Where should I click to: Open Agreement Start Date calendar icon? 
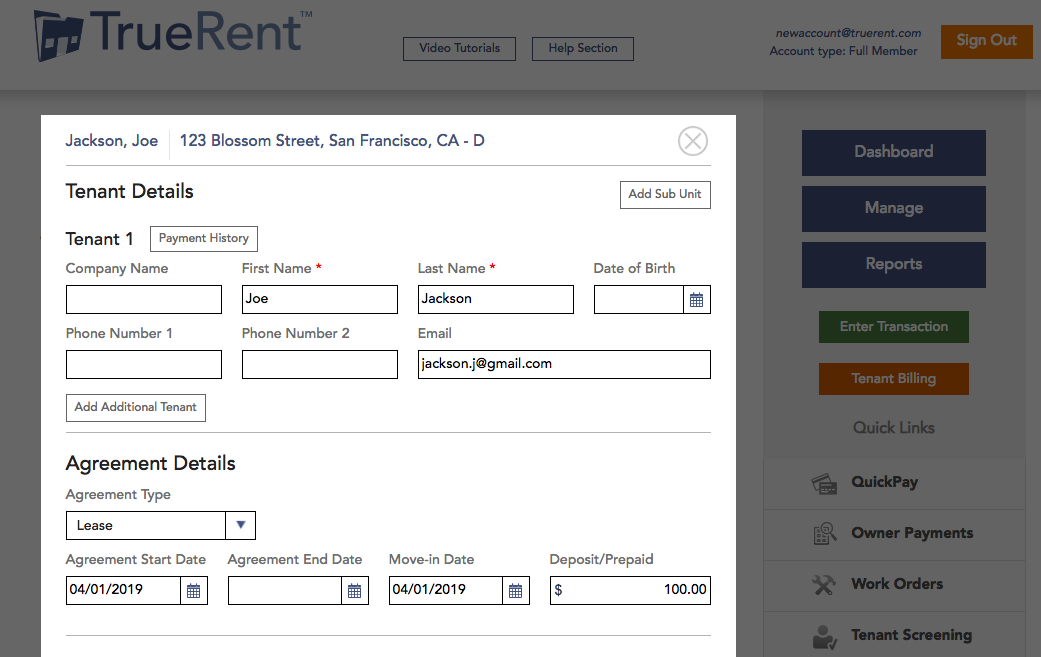point(194,591)
